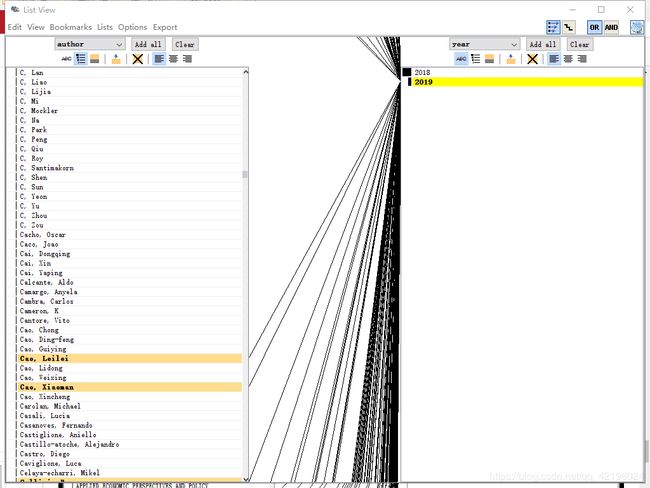Select author Castillo-atoche, Alejandro

point(130,444)
